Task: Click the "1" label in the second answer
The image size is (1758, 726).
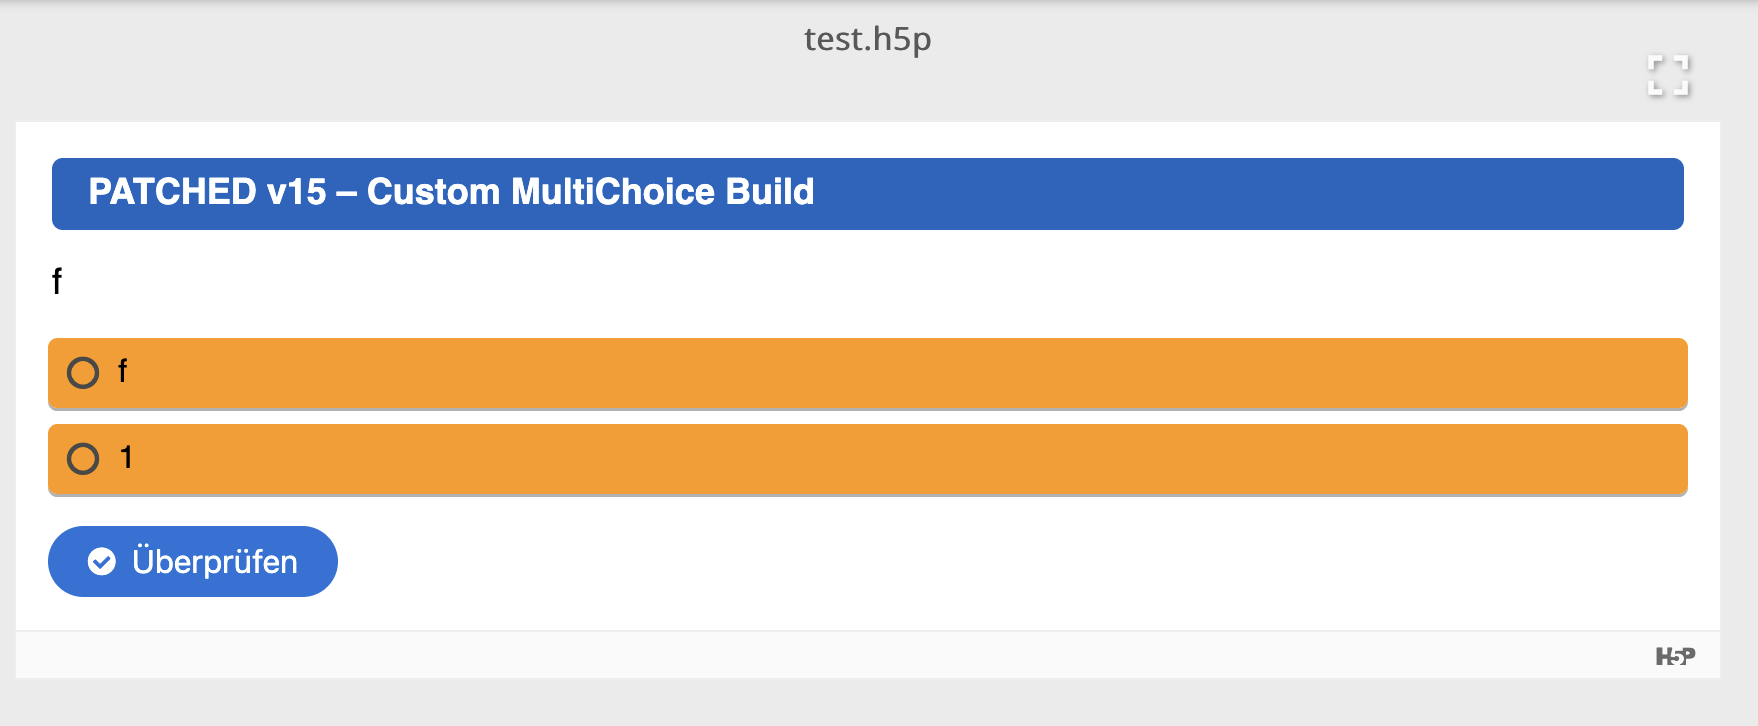Action: tap(126, 458)
